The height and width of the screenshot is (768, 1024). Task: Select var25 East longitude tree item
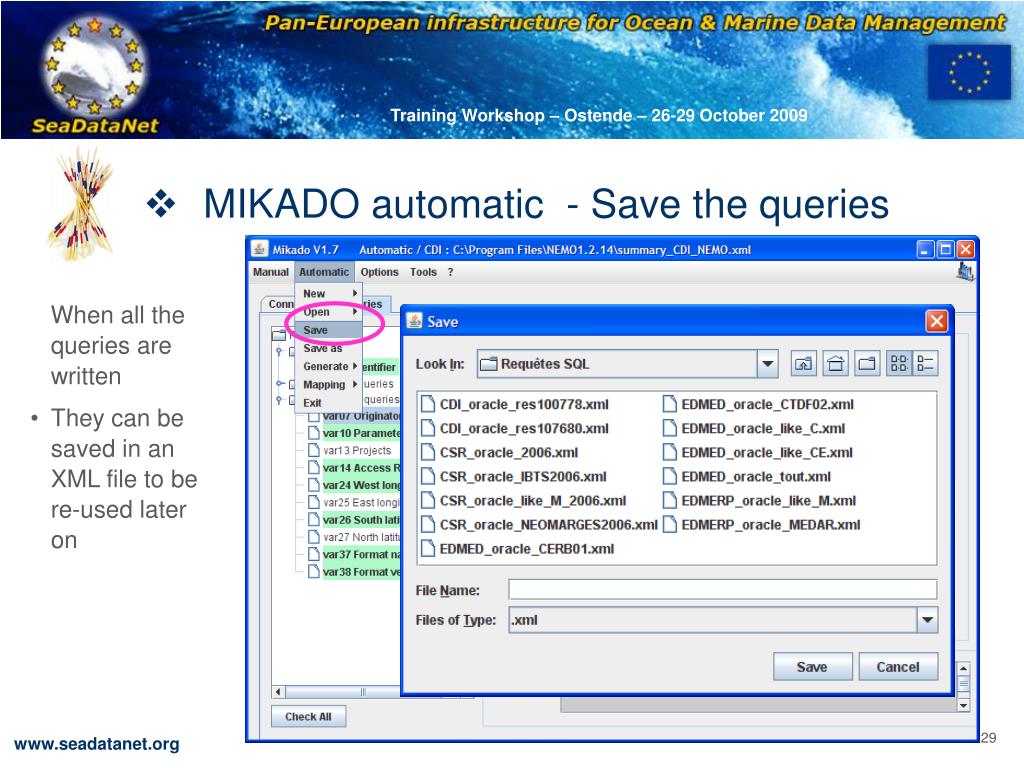[355, 503]
